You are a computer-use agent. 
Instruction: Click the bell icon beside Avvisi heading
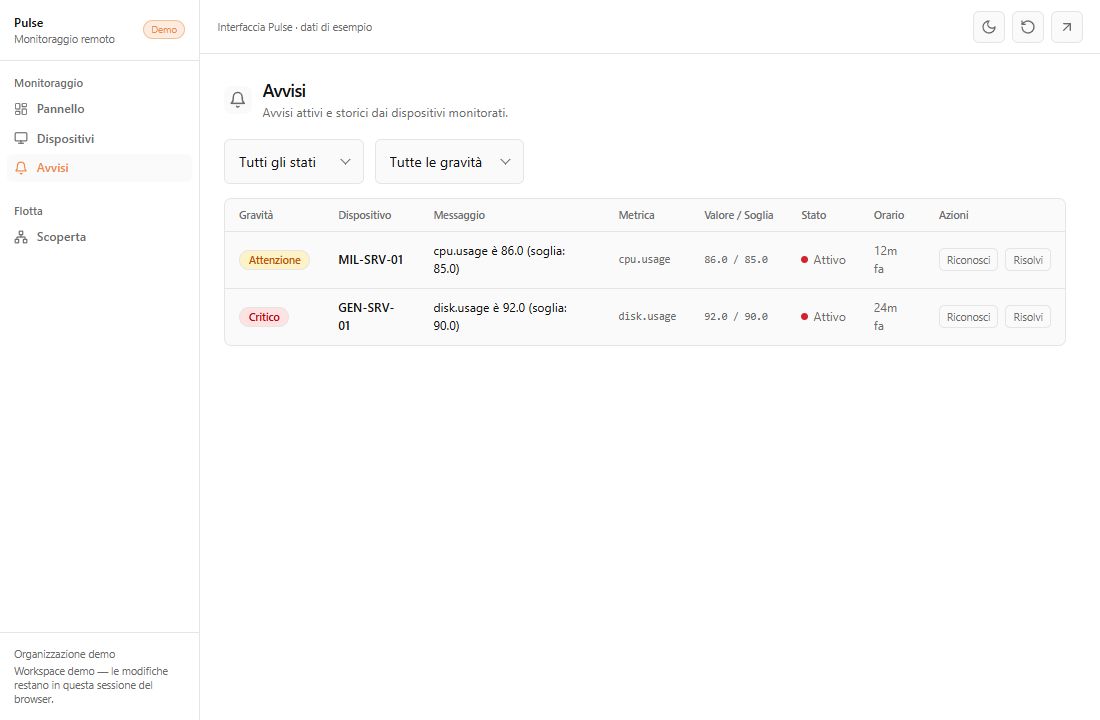[238, 100]
